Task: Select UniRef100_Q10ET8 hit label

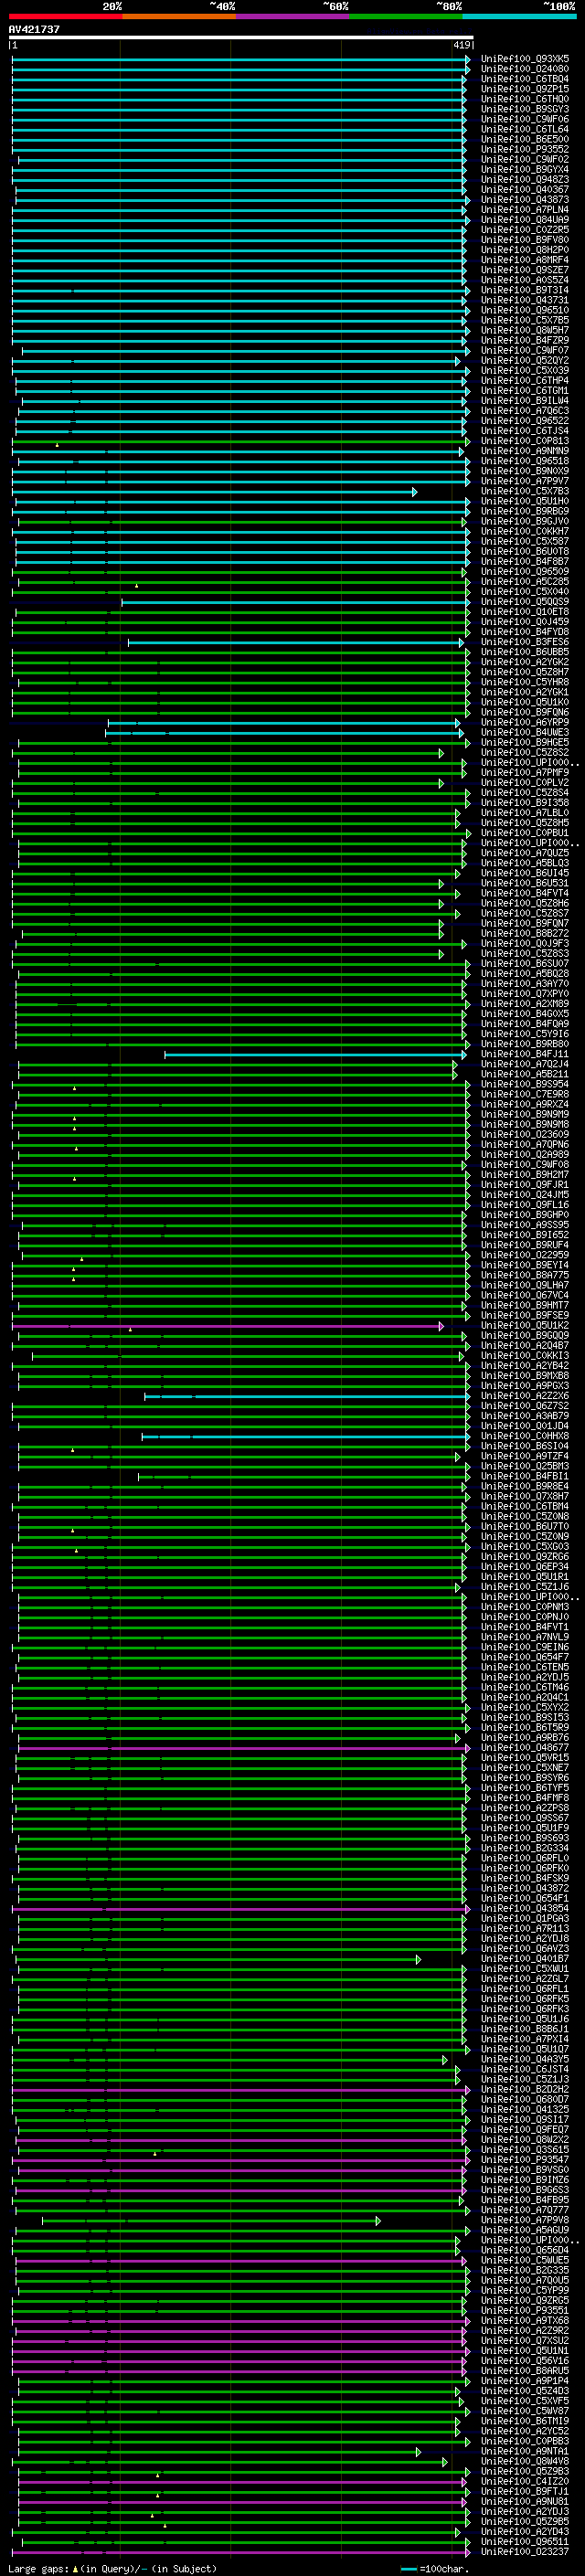Action: 525,612
